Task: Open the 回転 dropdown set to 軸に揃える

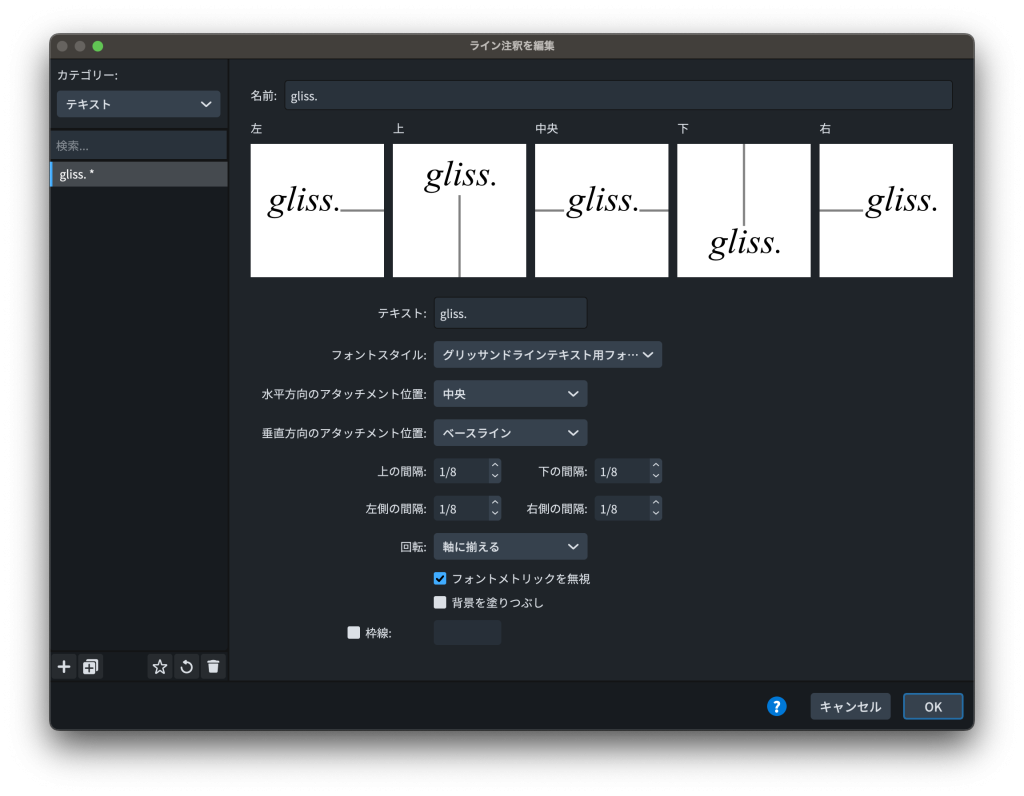Action: coord(510,547)
